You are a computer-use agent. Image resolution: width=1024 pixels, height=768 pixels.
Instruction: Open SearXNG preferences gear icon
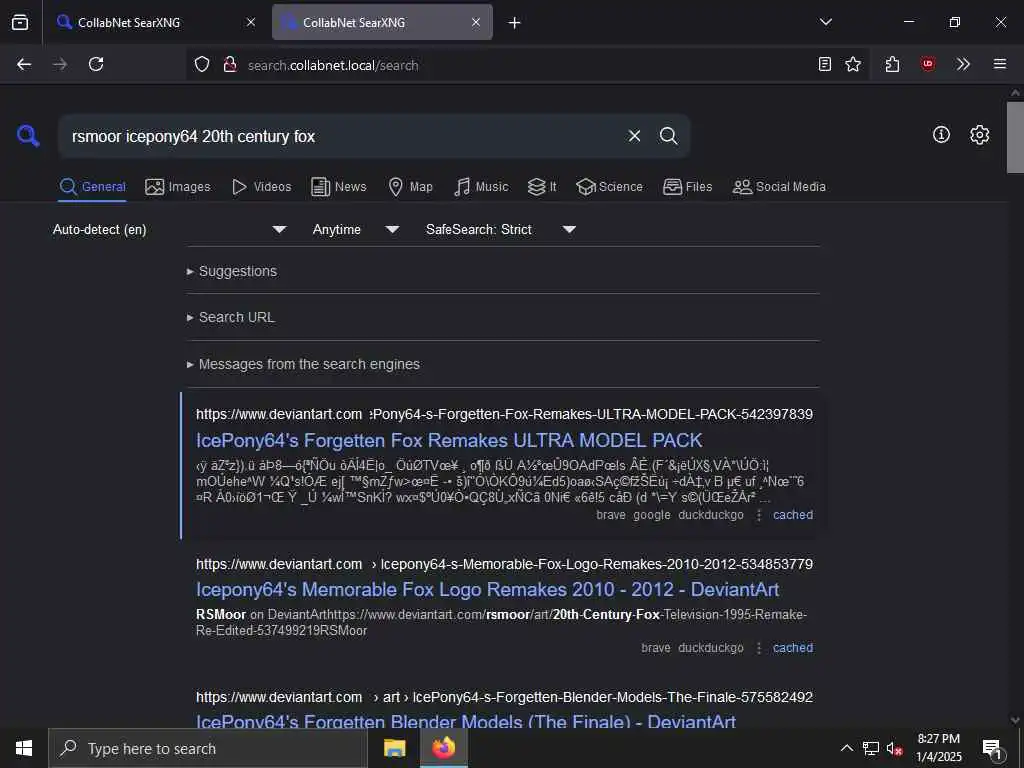pos(979,135)
